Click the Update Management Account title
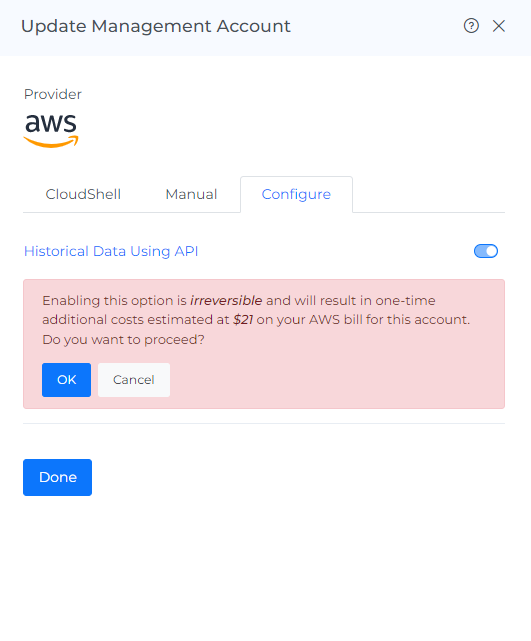531x641 pixels. pos(156,26)
